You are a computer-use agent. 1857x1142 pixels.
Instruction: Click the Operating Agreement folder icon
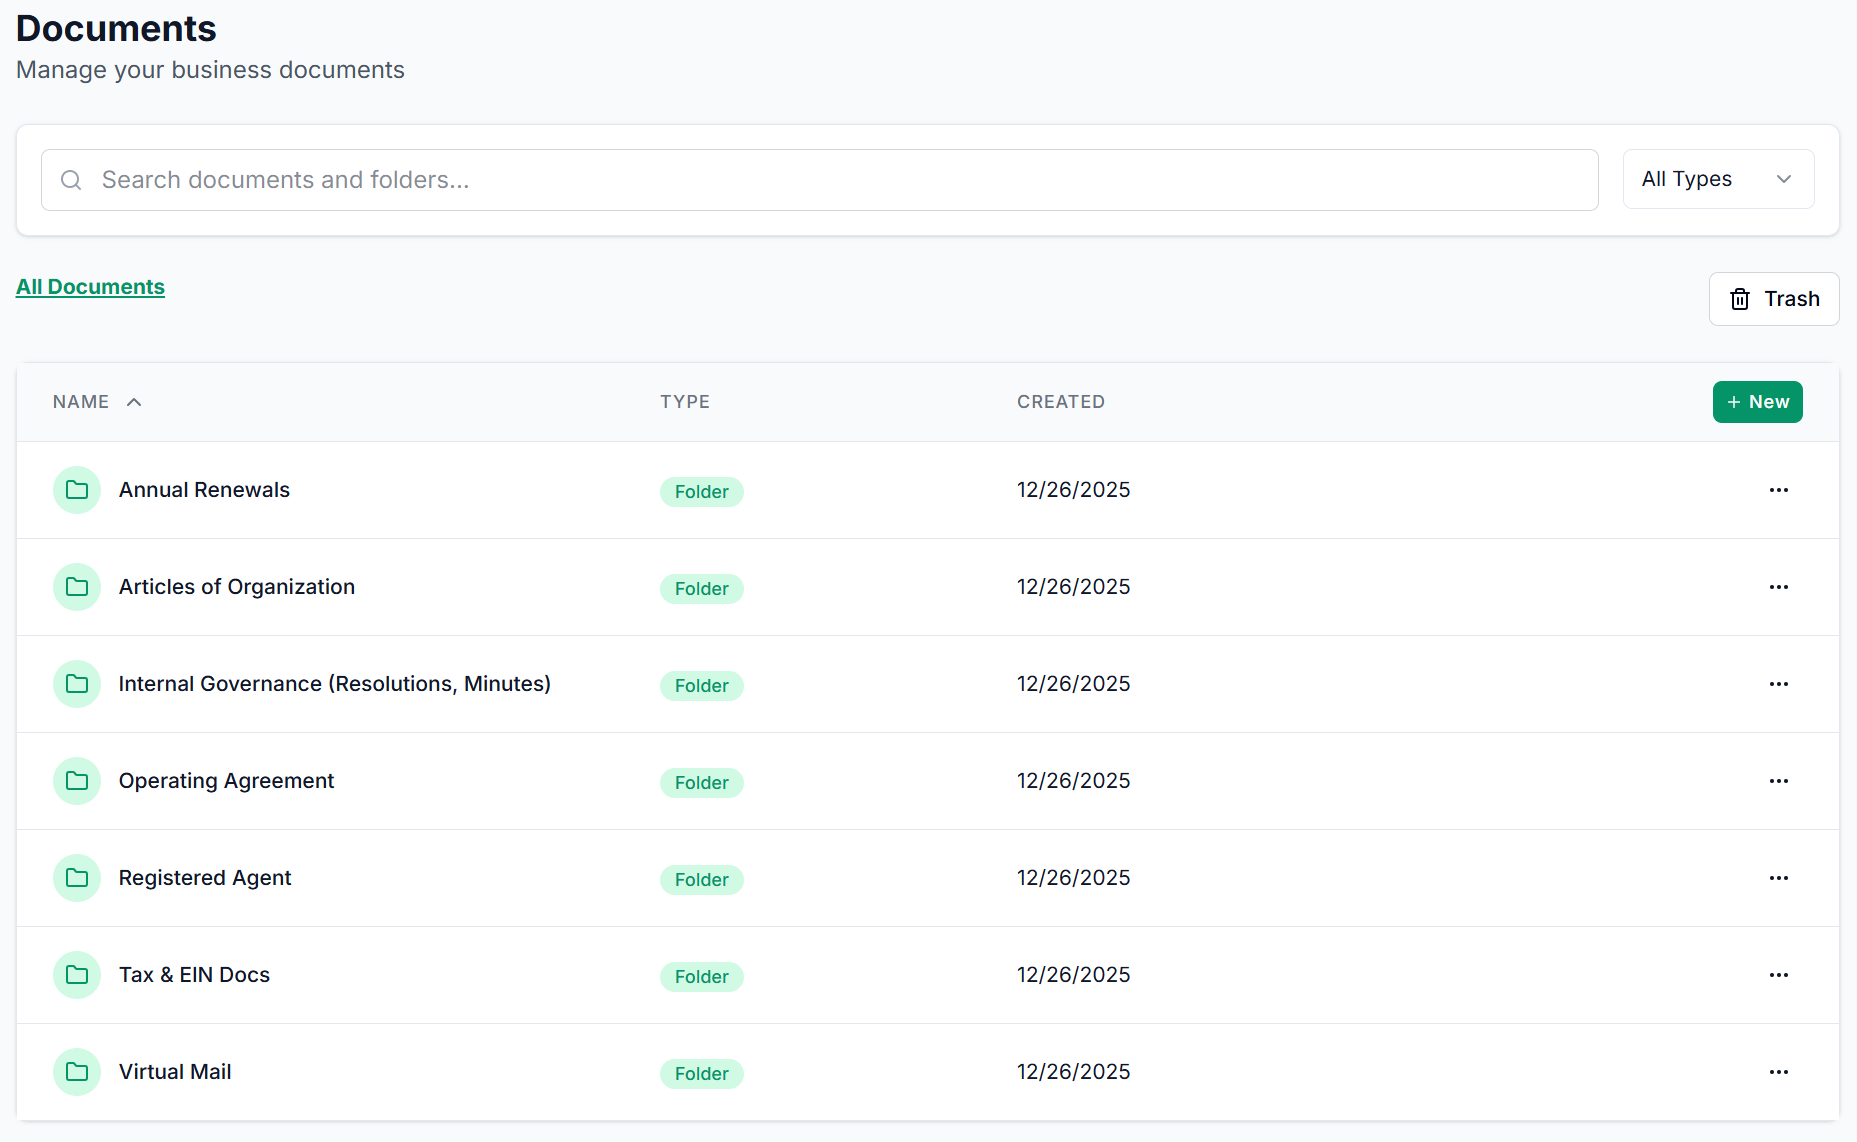[x=77, y=781]
